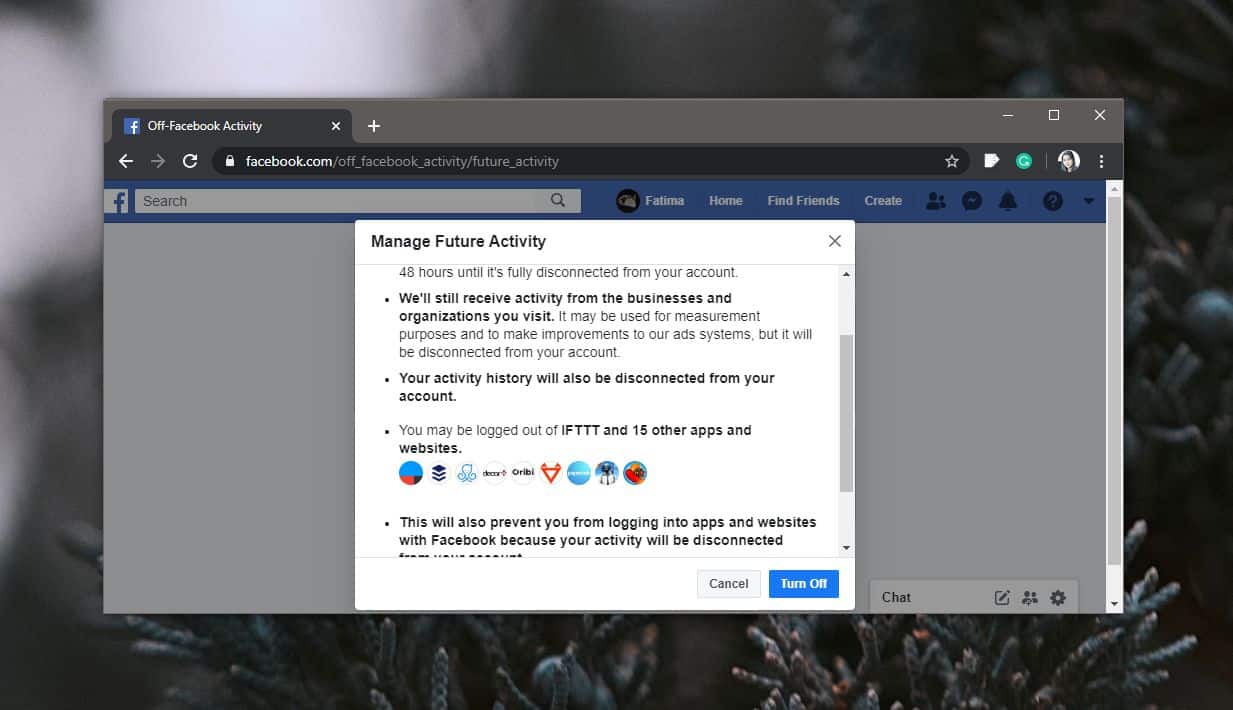Open a new Chrome tab

[x=374, y=126]
